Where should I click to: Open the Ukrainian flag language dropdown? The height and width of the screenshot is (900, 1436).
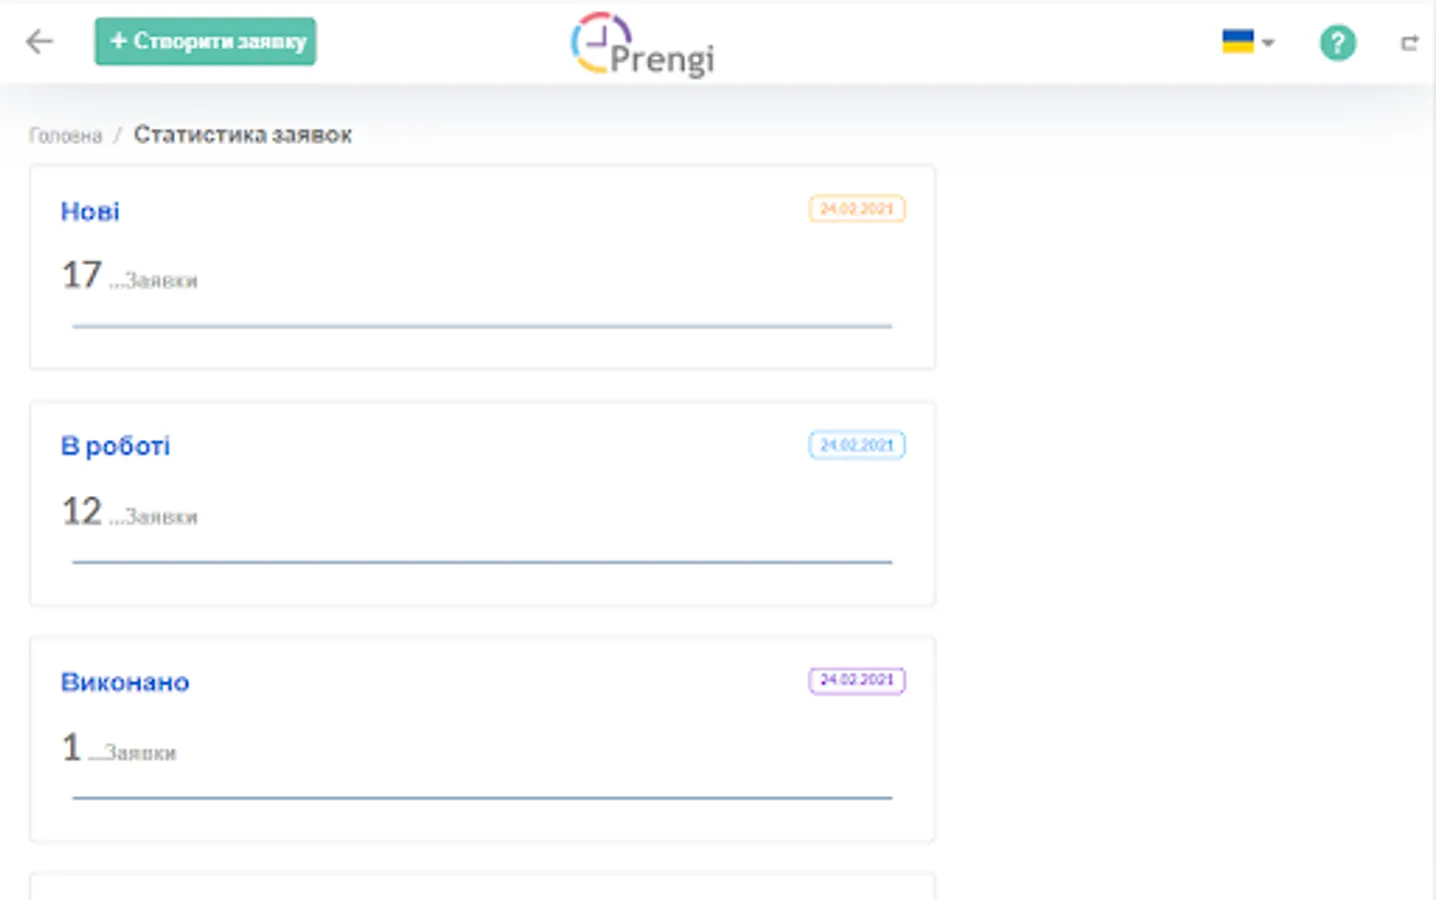pyautogui.click(x=1248, y=42)
